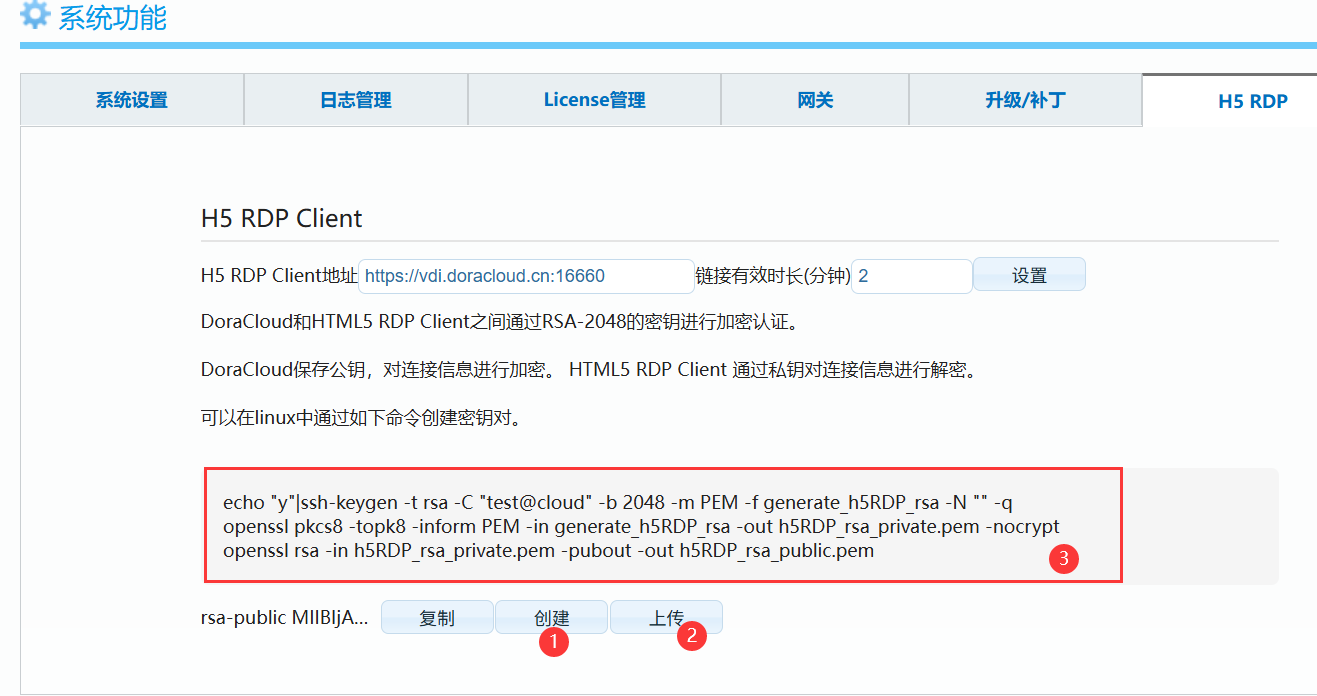This screenshot has height=696, width=1317.
Task: Click the 链接有效时长 minutes input field
Action: coord(910,274)
